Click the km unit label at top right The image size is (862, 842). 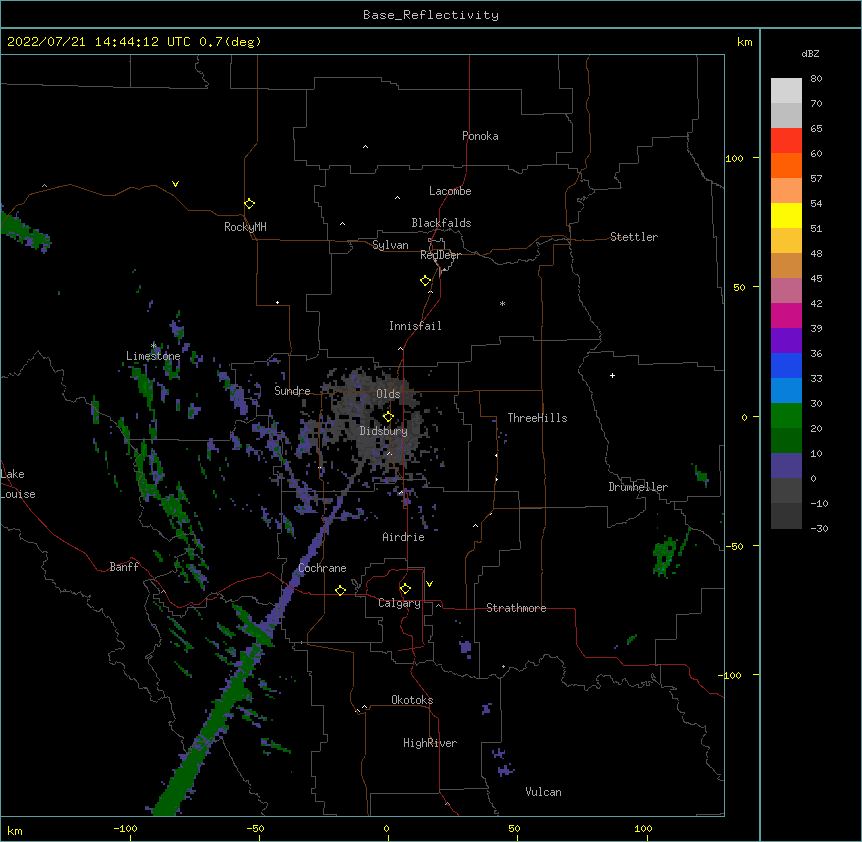tap(744, 42)
